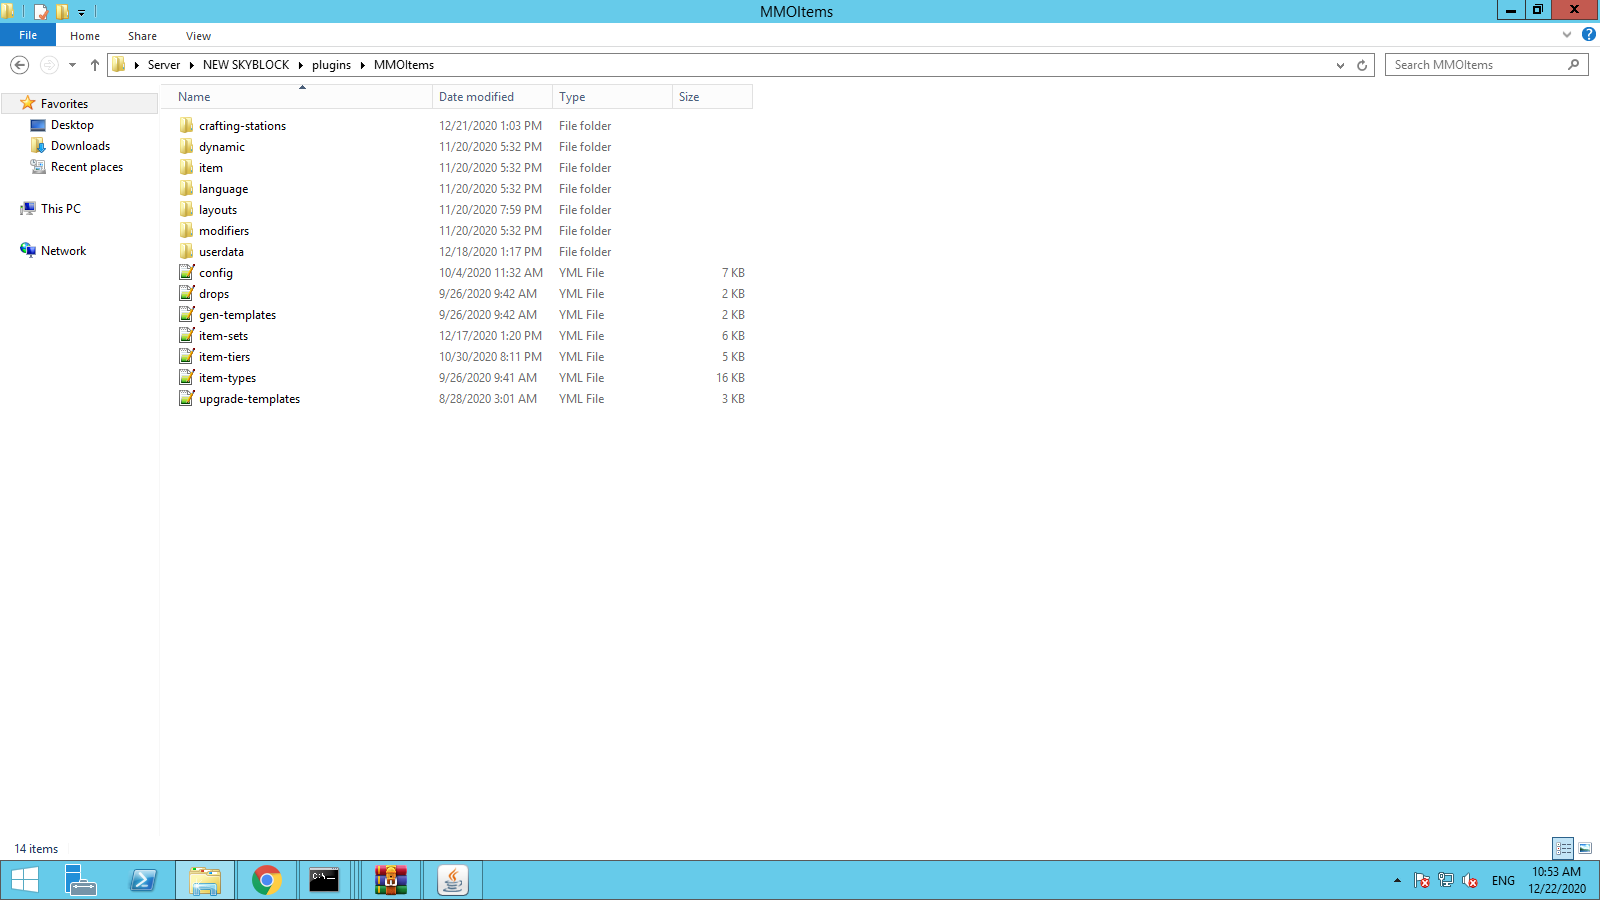The height and width of the screenshot is (900, 1600).
Task: Select the config YML file icon
Action: click(187, 272)
